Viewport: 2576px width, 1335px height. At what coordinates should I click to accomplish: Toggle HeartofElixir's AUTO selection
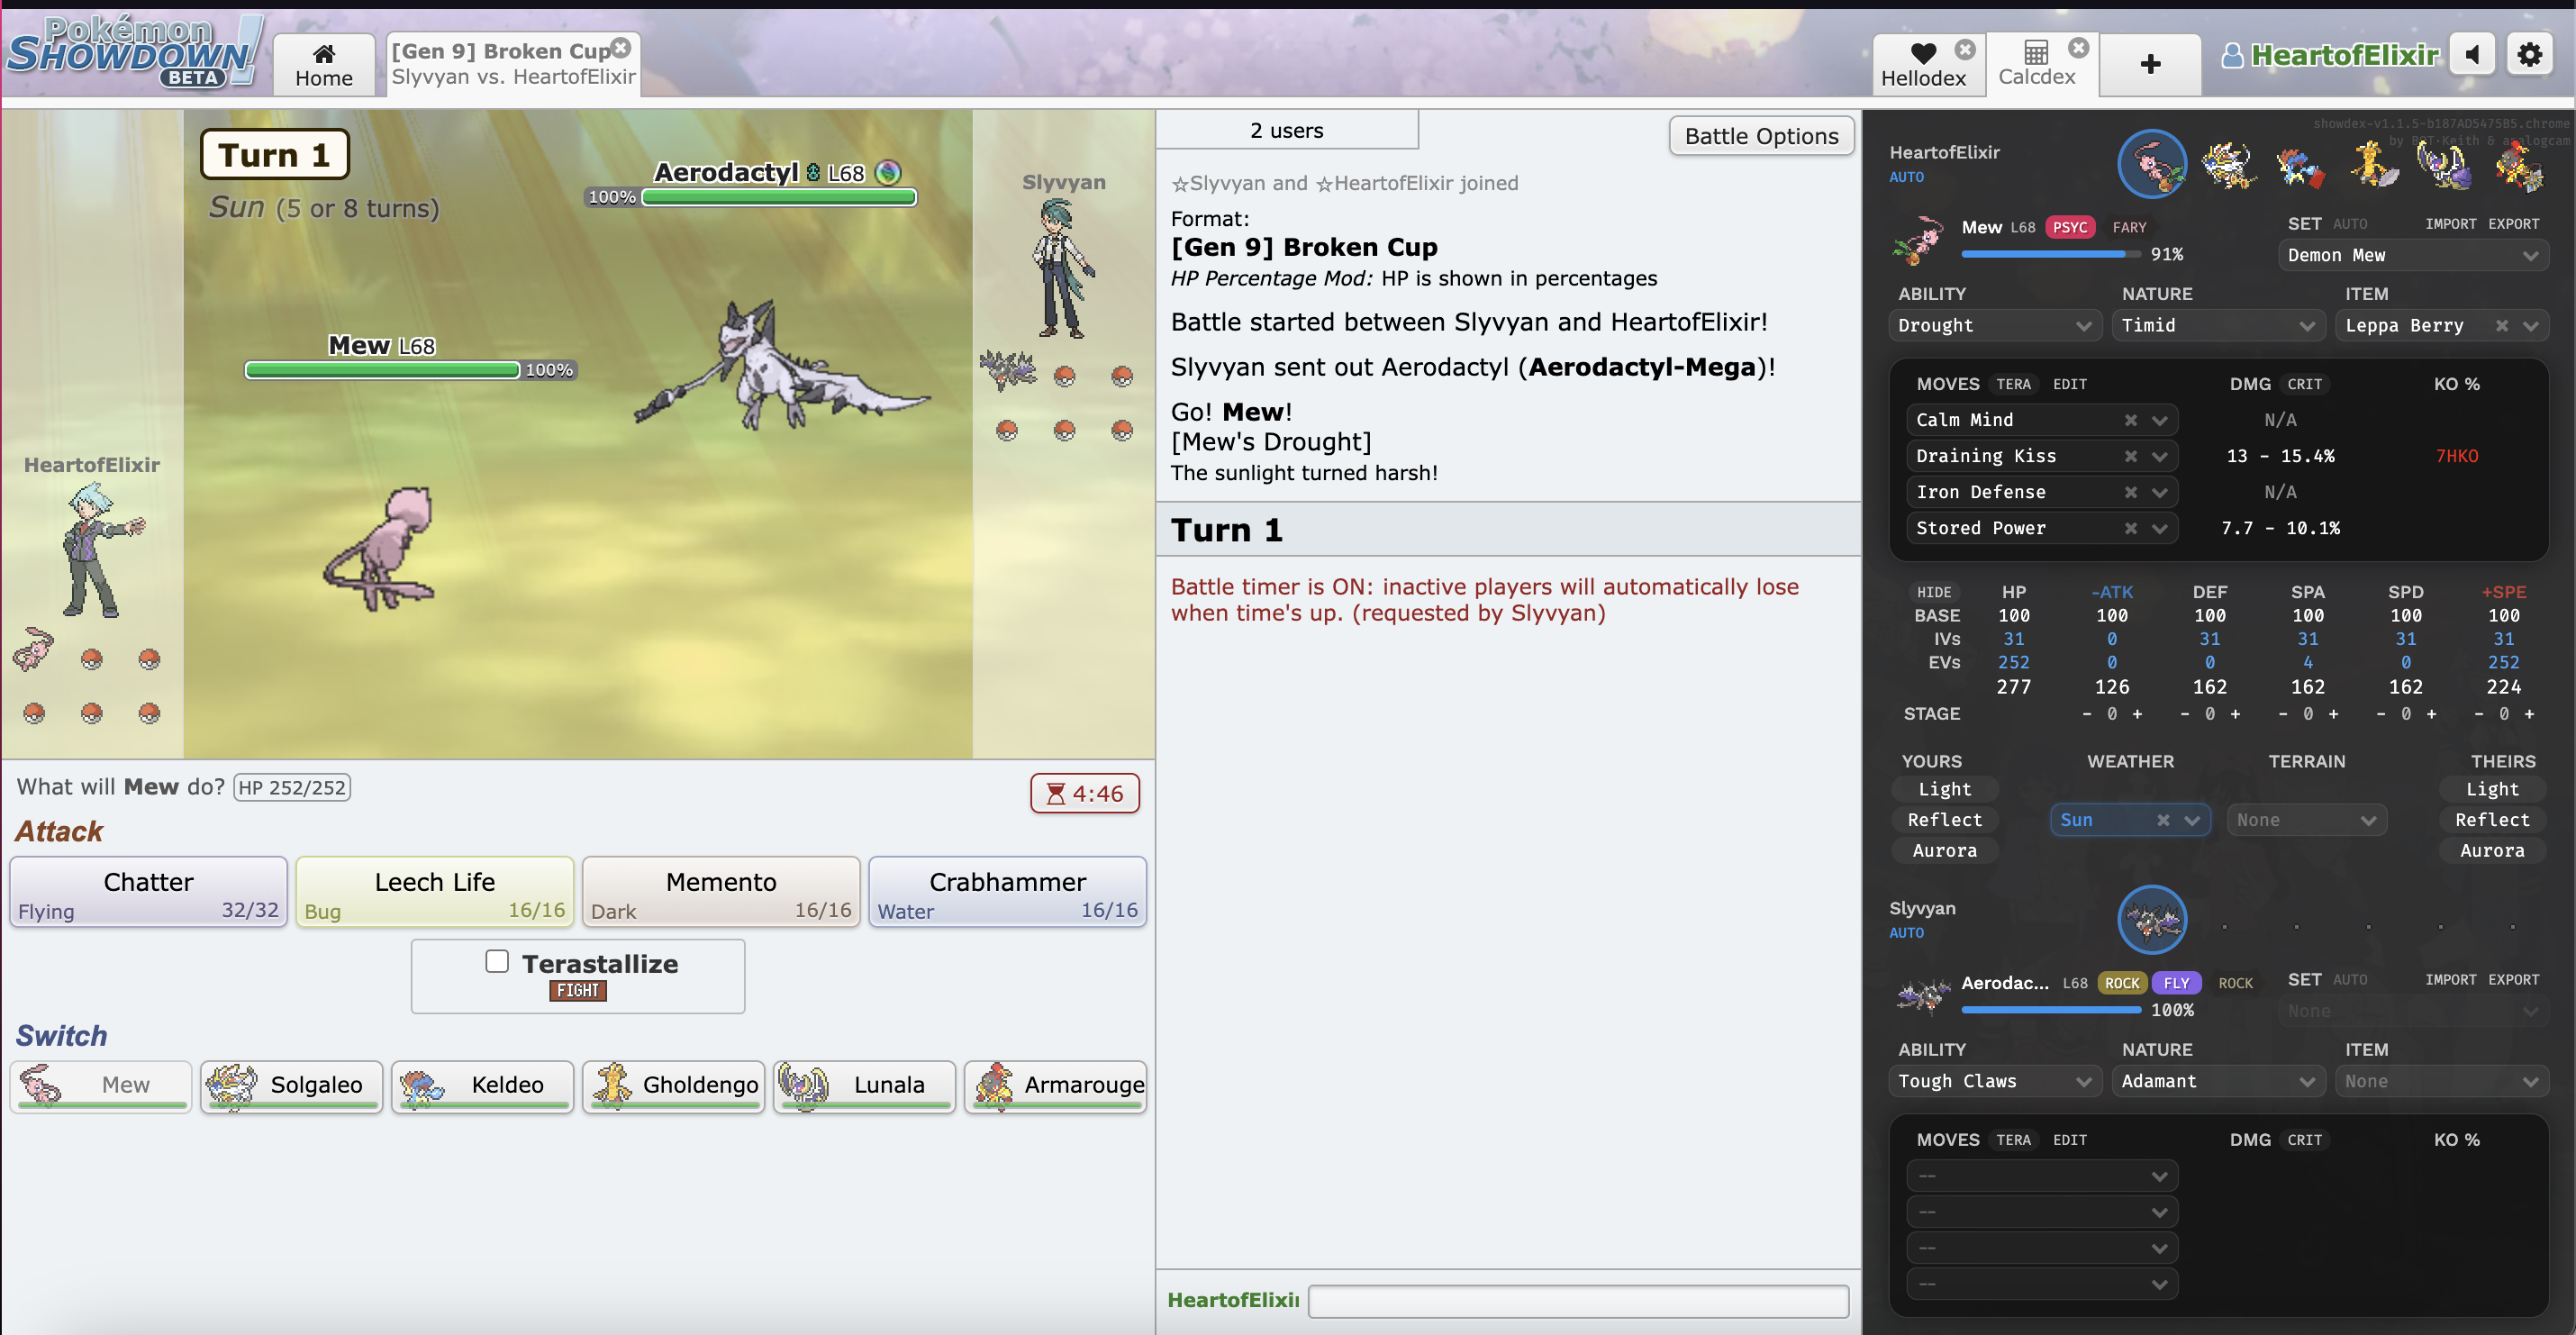[x=1906, y=177]
